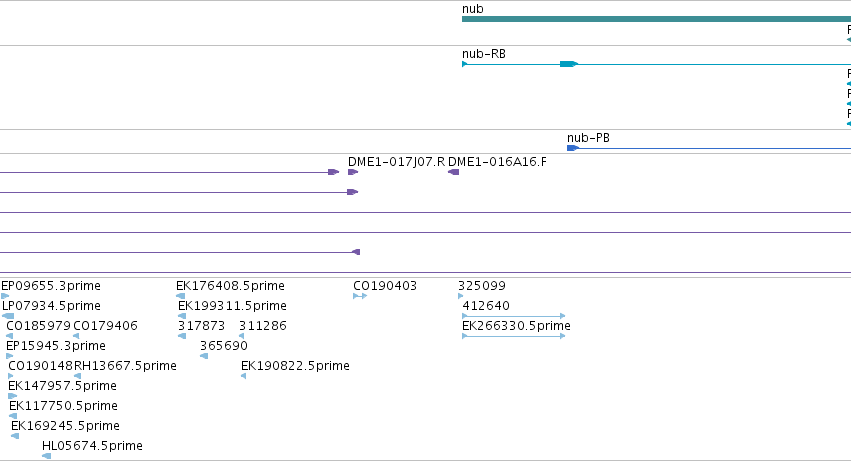Click the 317873 arrow glyph

pos(182,336)
